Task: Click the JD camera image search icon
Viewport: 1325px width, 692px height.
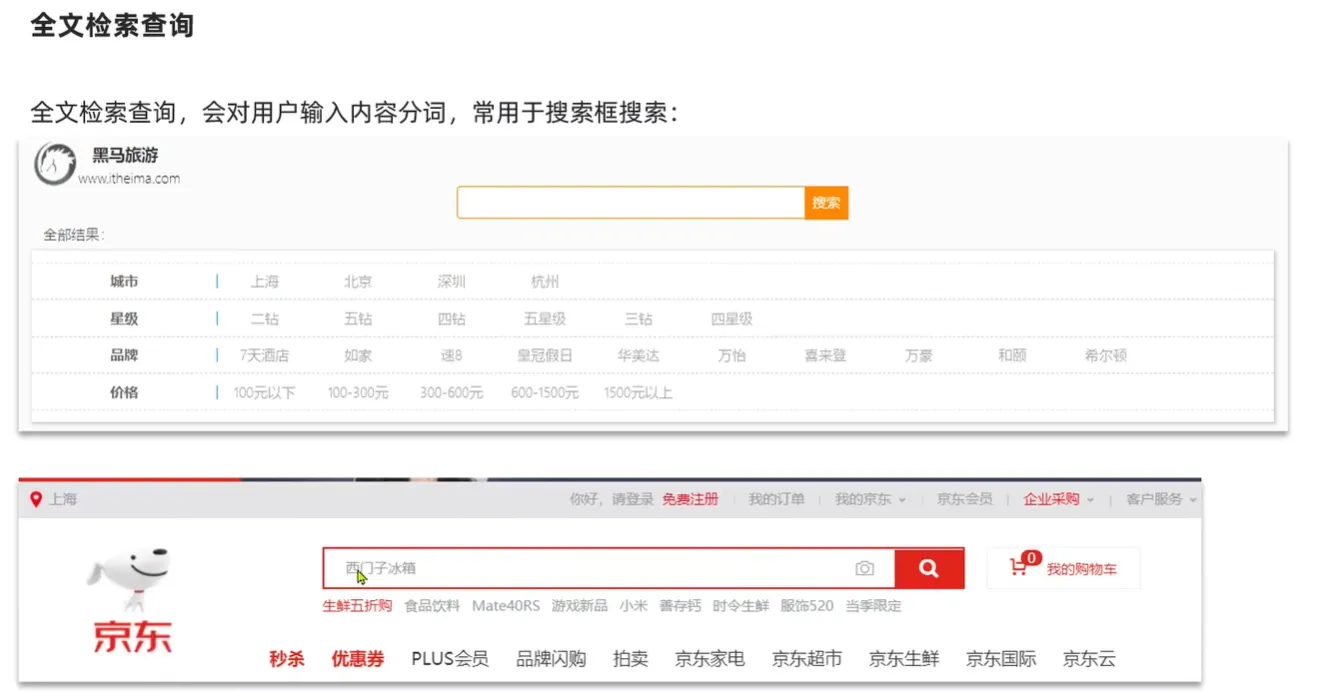Action: tap(864, 569)
